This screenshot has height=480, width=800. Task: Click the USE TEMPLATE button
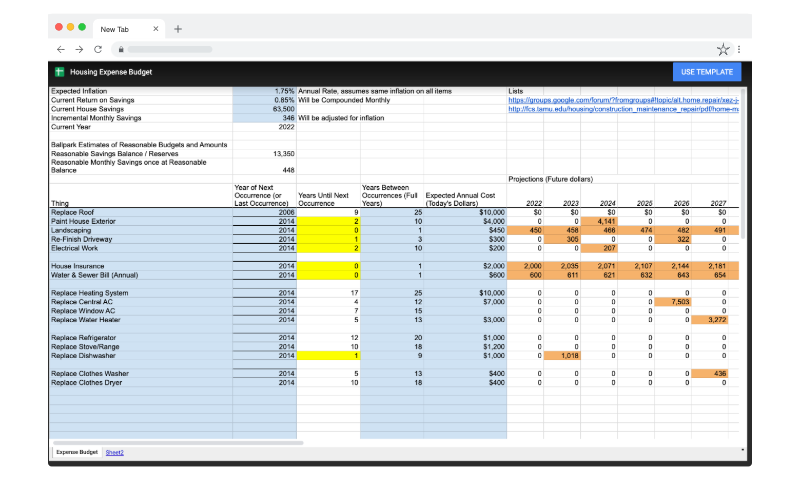707,72
